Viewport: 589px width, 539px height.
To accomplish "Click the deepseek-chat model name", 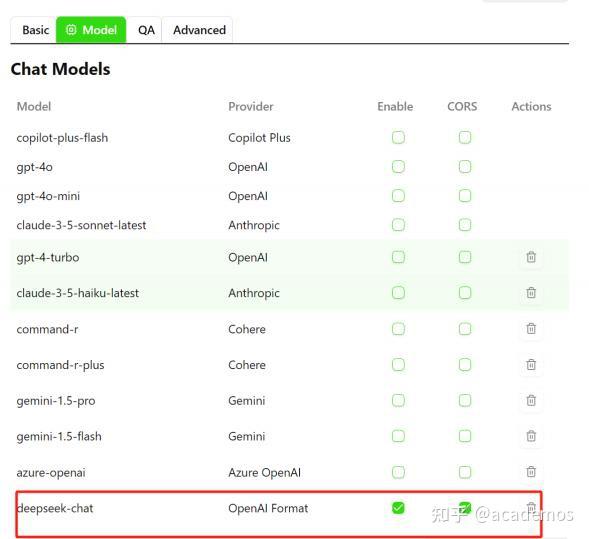I will tap(55, 509).
